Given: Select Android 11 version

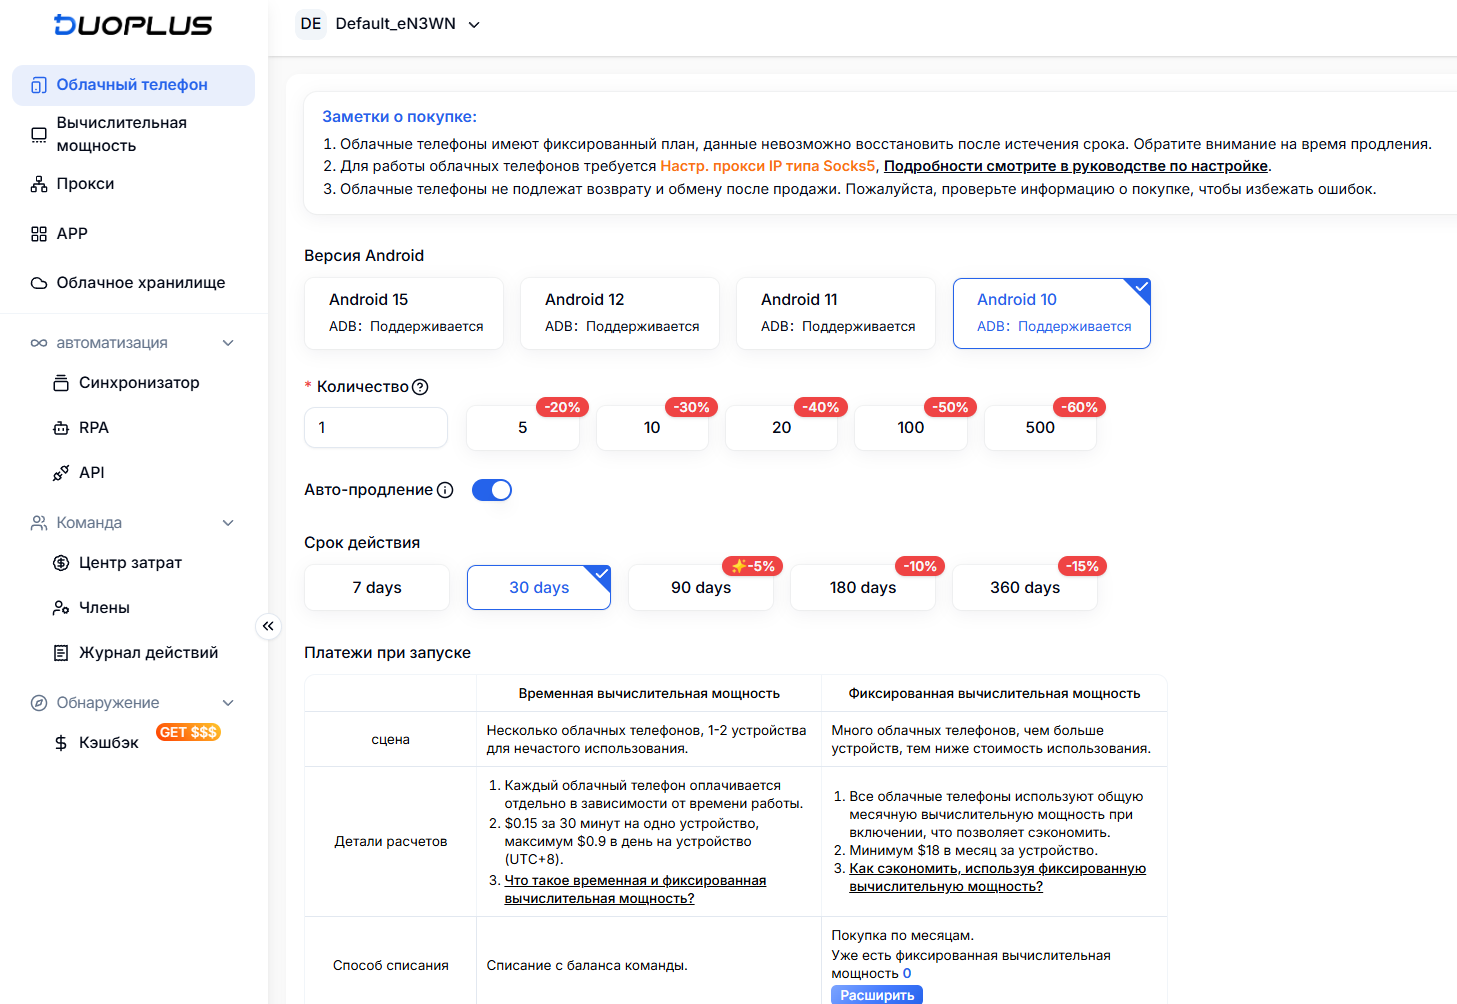Looking at the screenshot, I should pos(836,313).
